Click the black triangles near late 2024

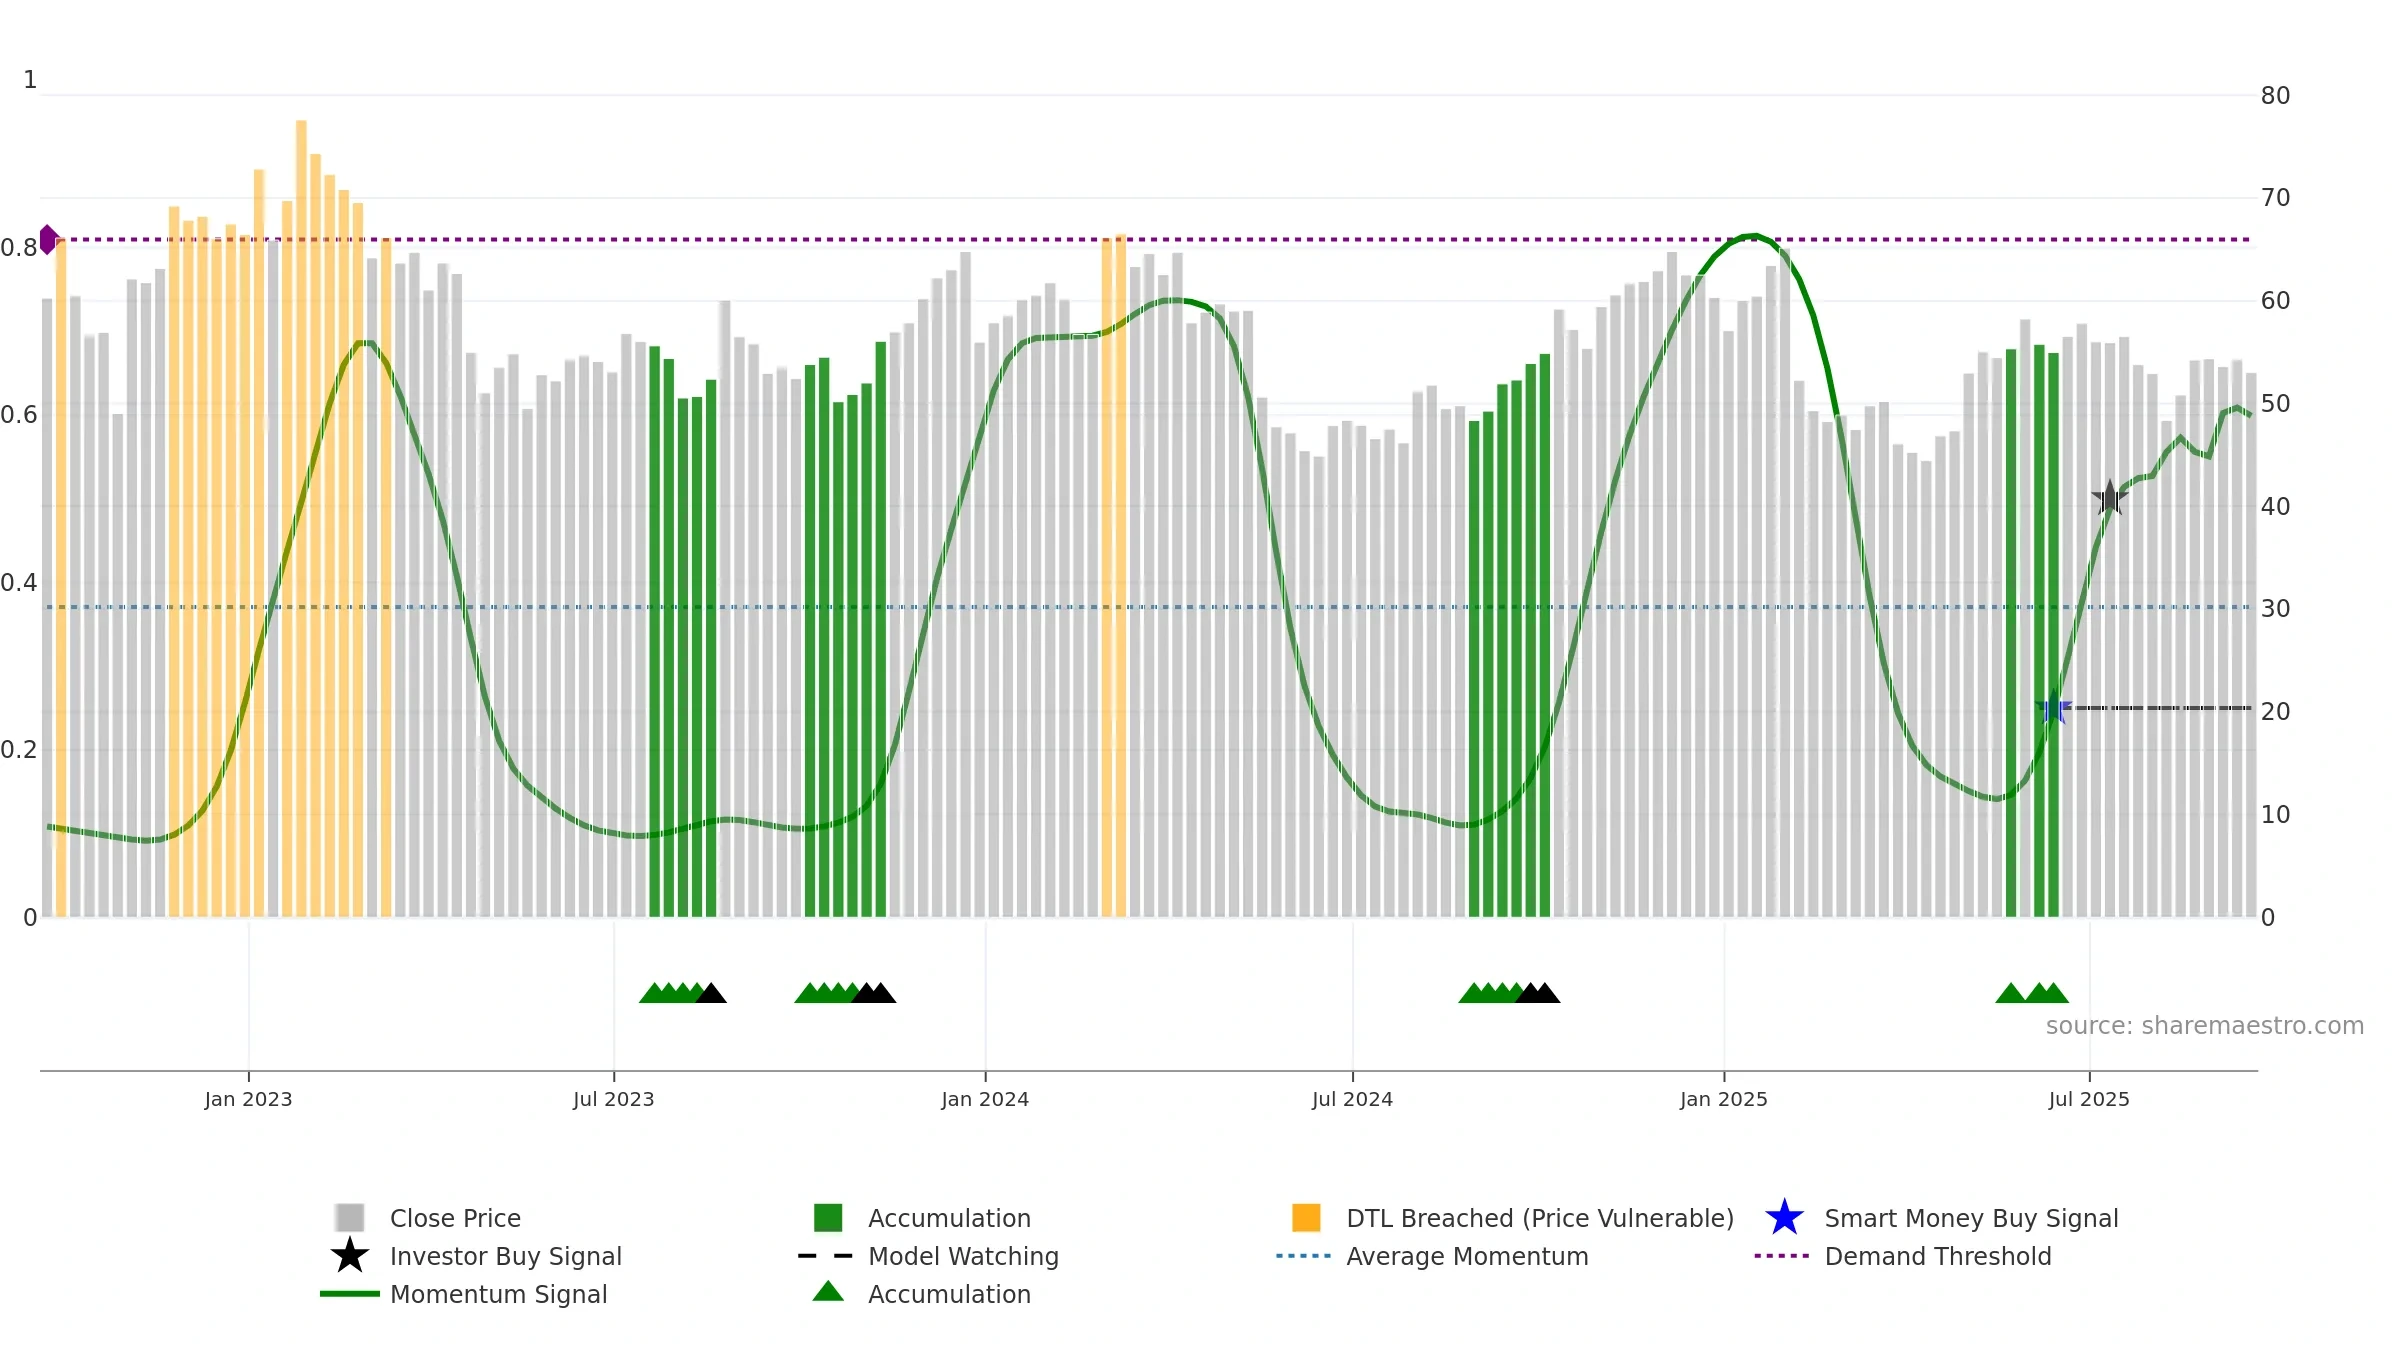pos(1538,993)
